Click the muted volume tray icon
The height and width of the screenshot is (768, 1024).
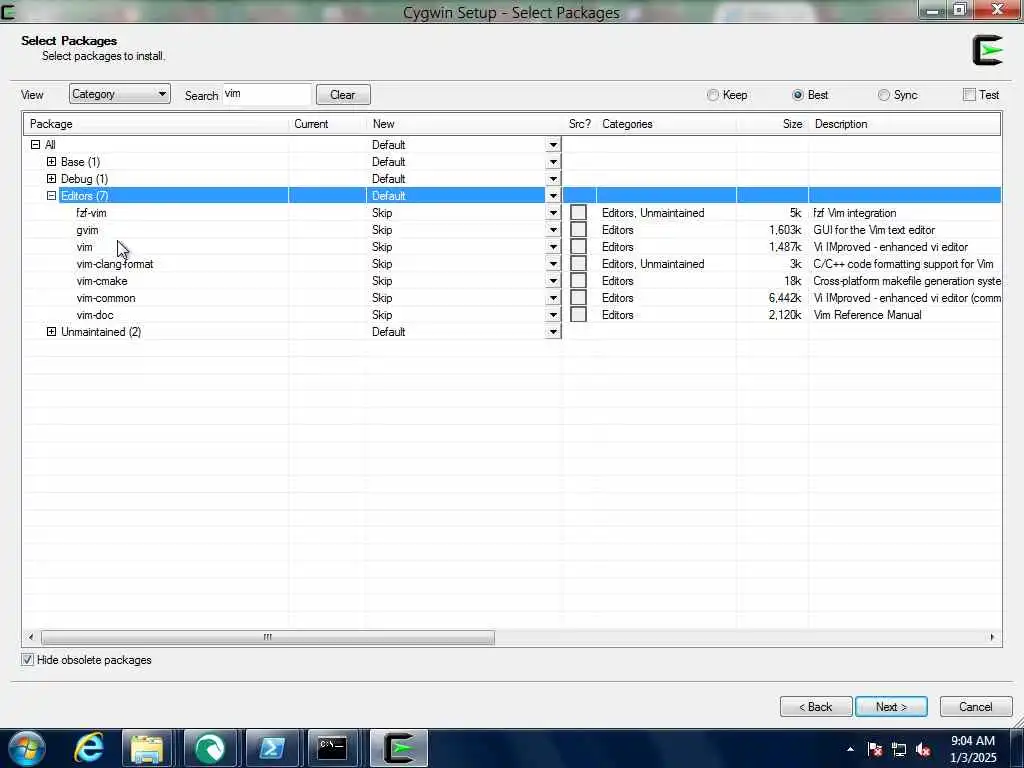click(923, 749)
